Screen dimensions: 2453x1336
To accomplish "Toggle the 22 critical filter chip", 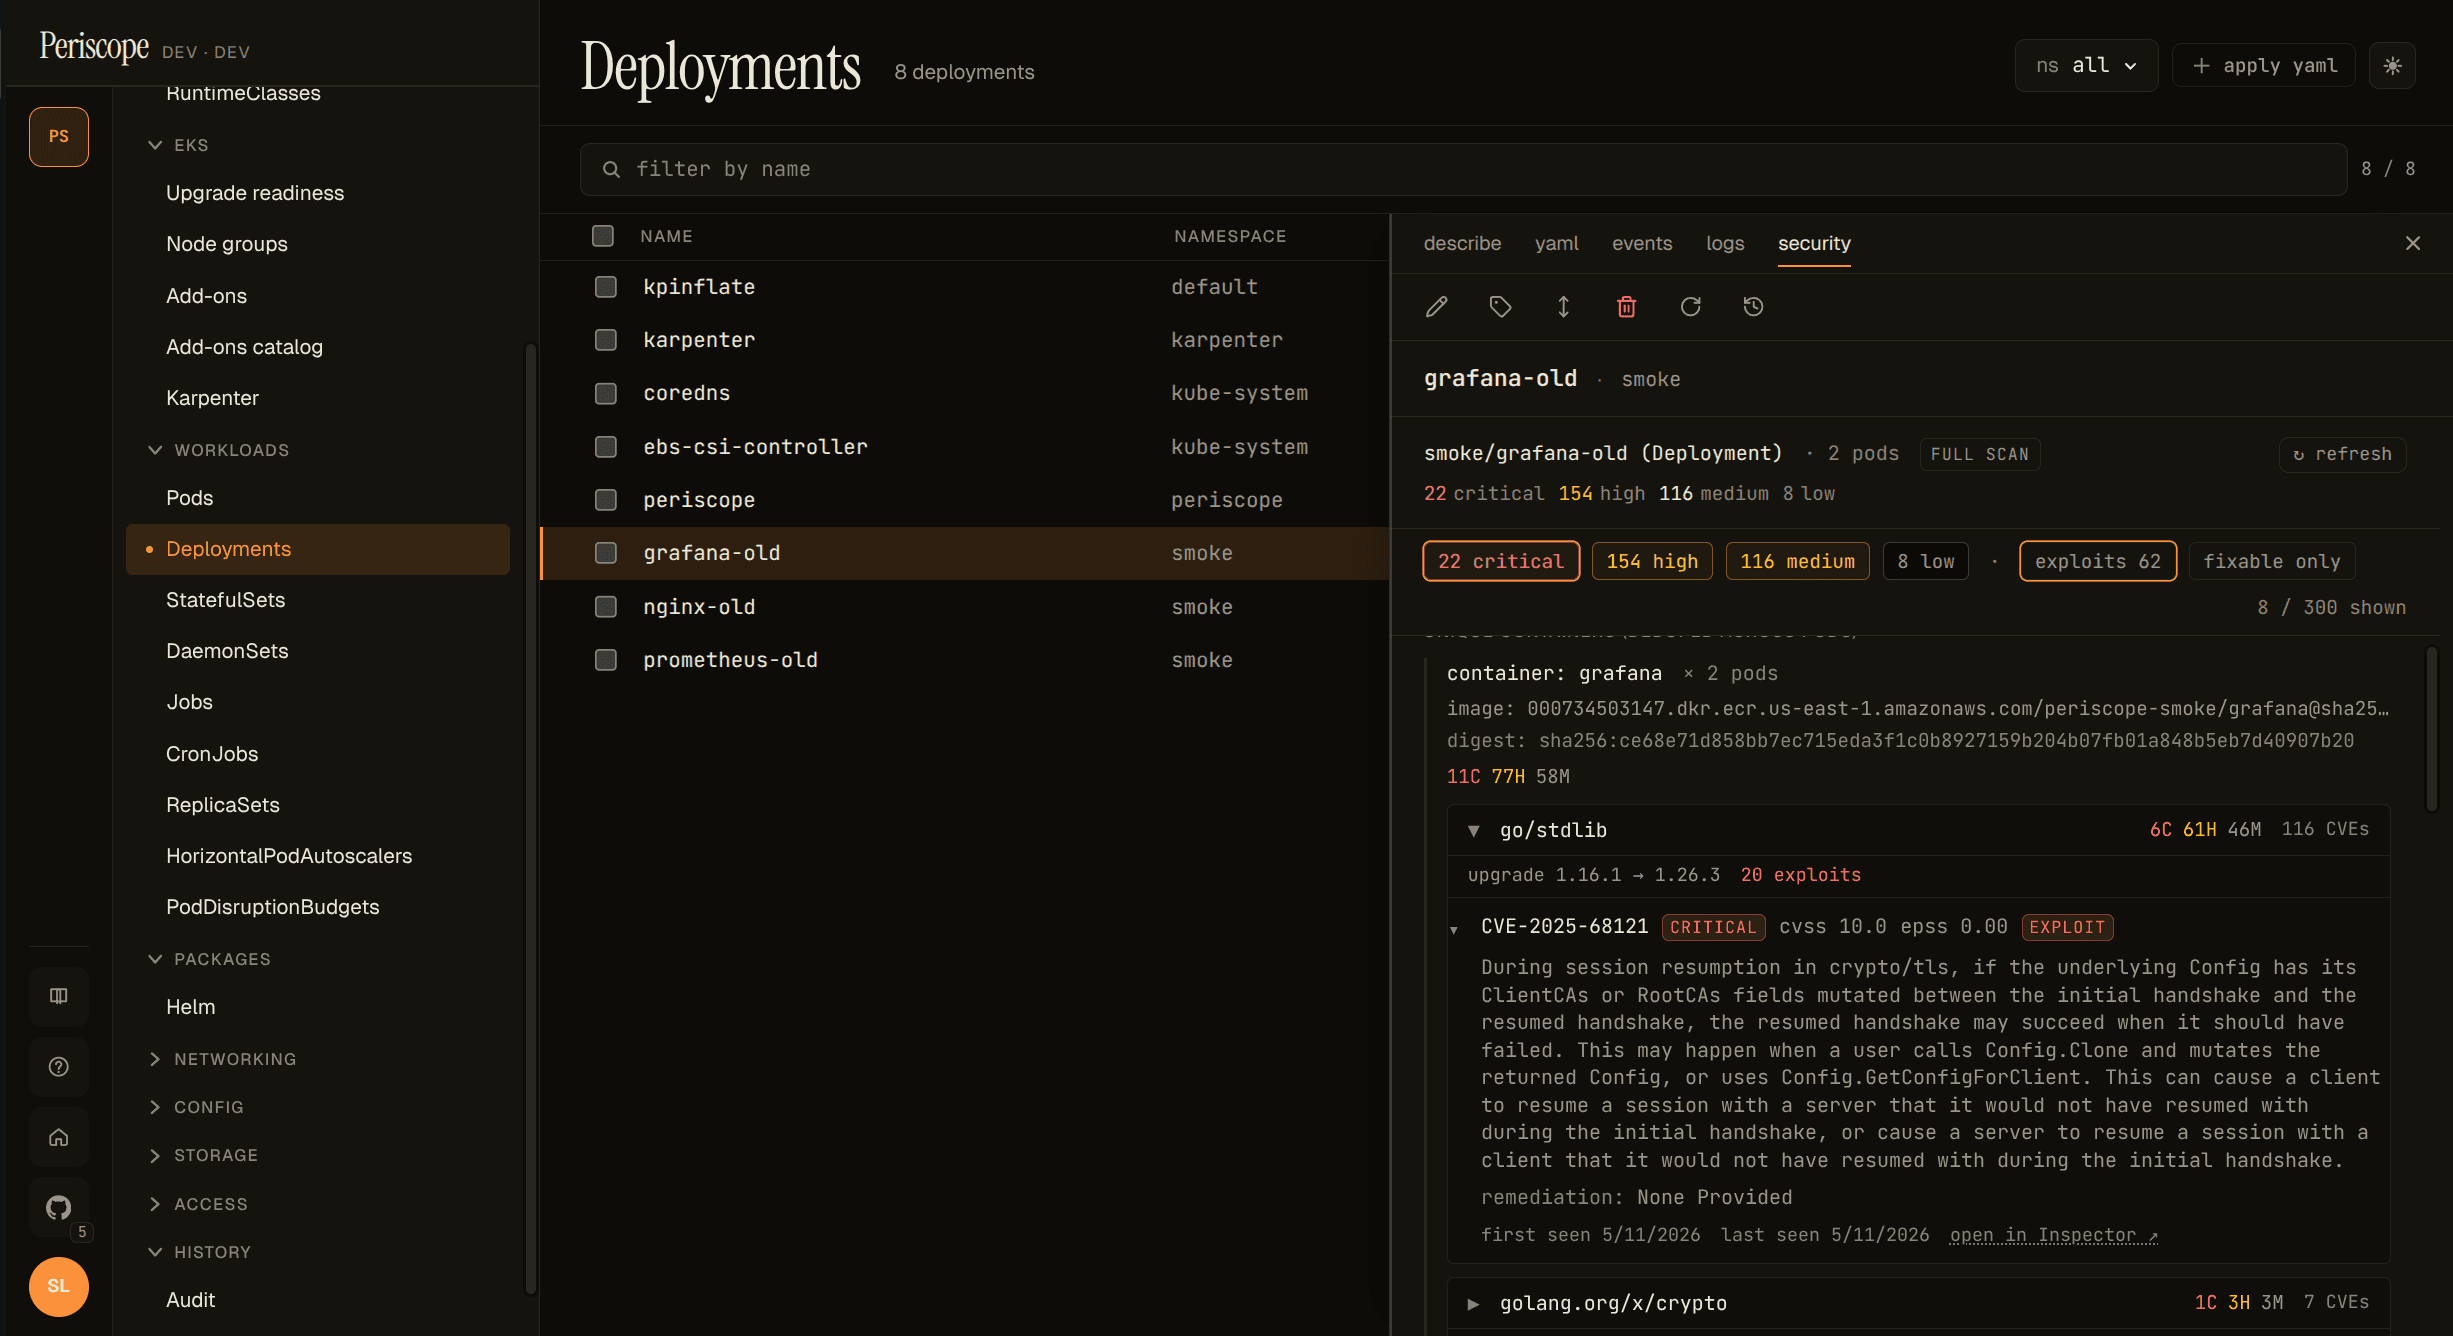I will (x=1501, y=561).
